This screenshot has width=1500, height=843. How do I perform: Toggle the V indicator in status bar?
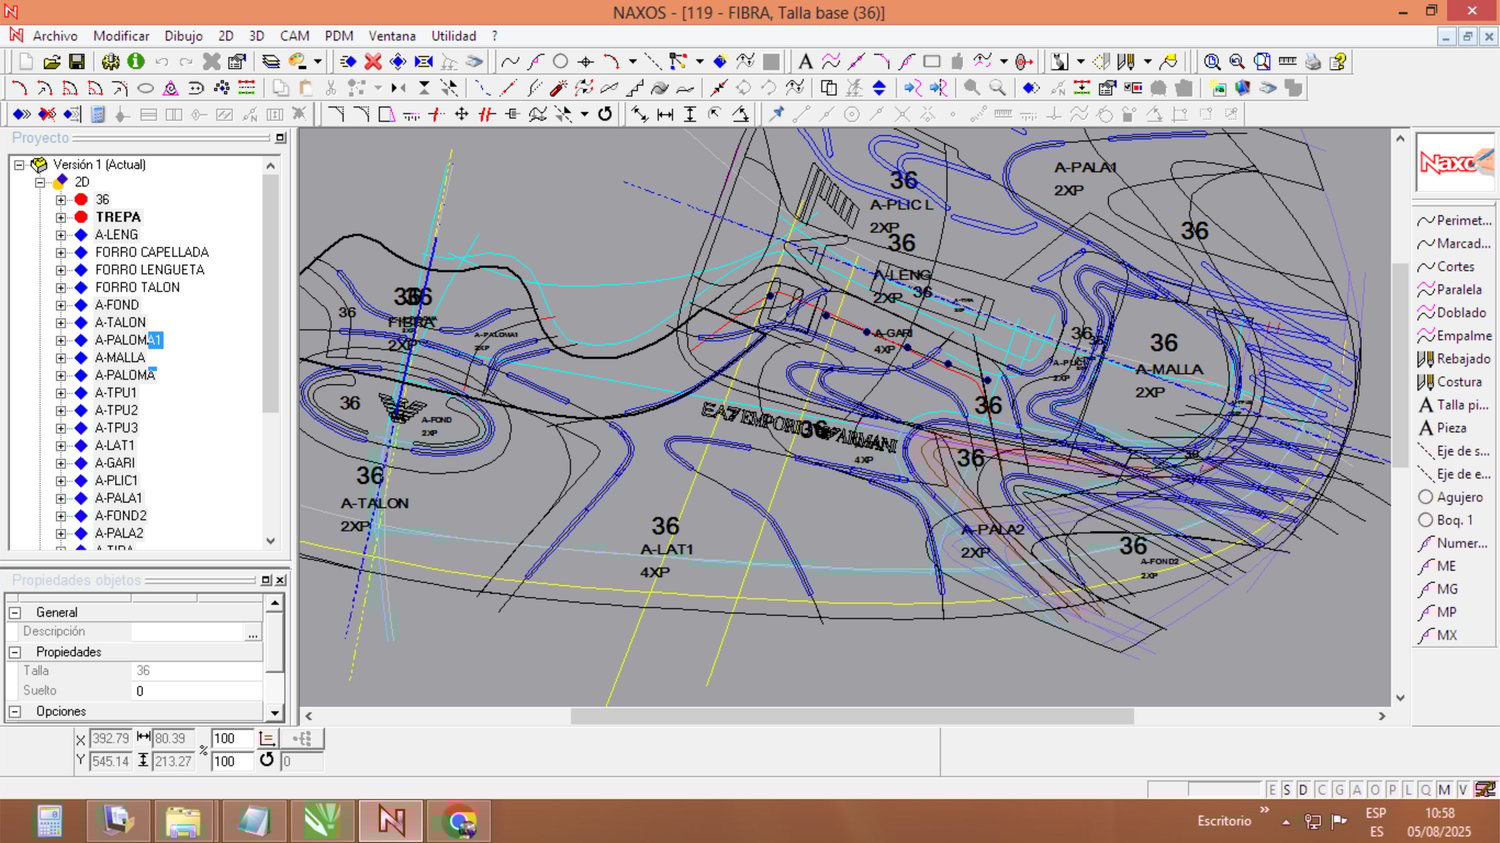point(1463,790)
